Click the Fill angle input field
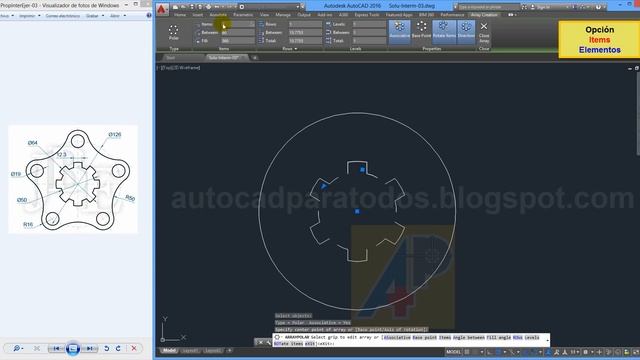This screenshot has width=640, height=360. tap(238, 41)
